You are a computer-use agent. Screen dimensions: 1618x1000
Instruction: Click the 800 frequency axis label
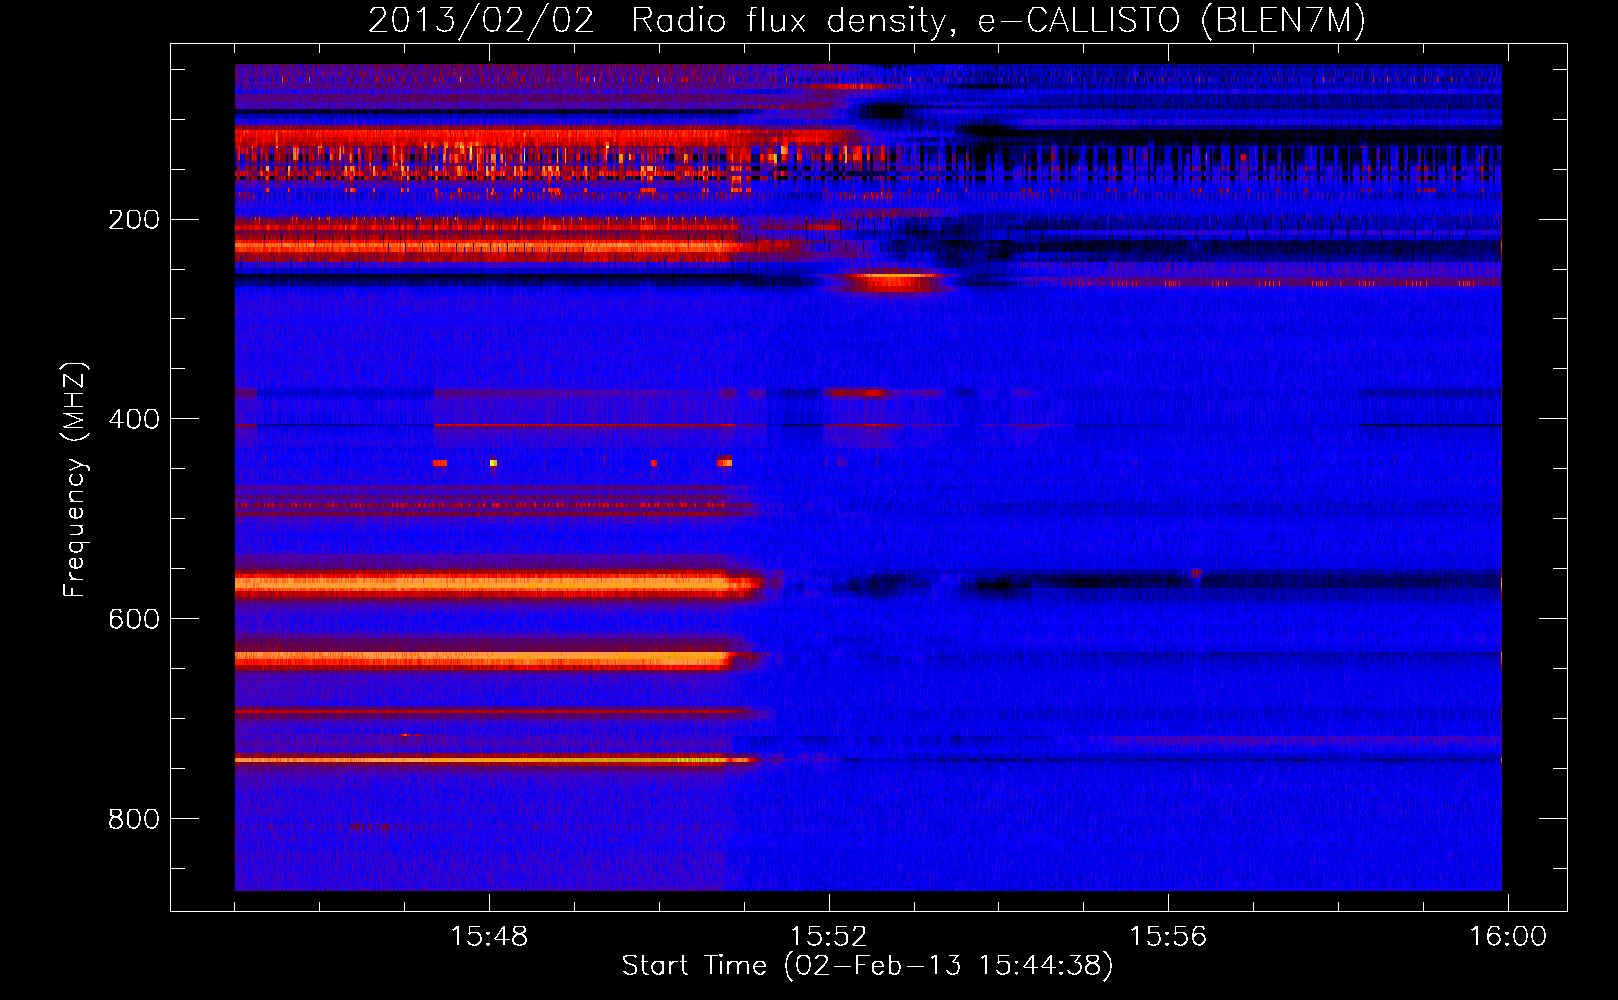[134, 819]
